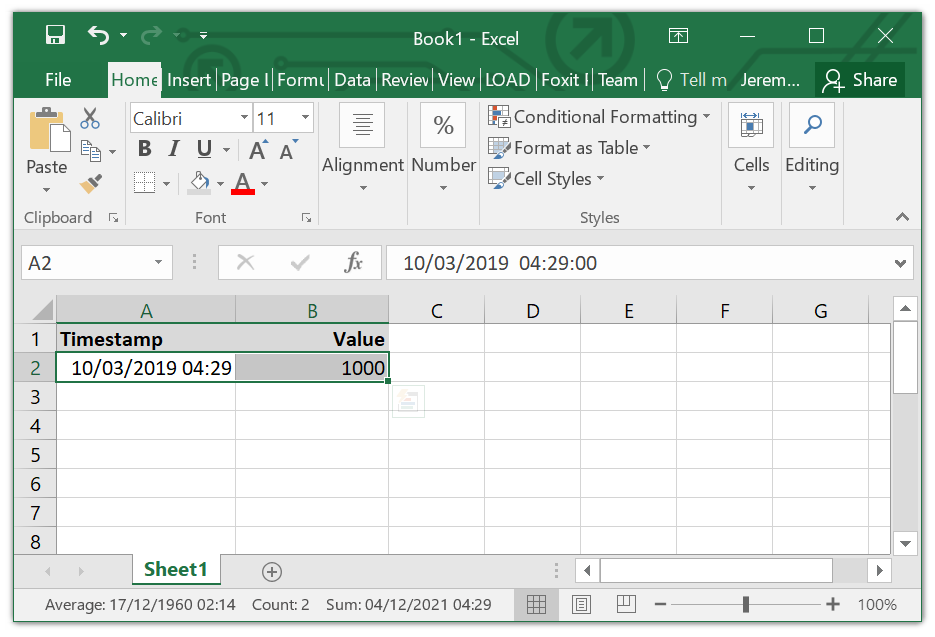935x637 pixels.
Task: Apply formatting with the Format Painter icon
Action: click(x=89, y=182)
